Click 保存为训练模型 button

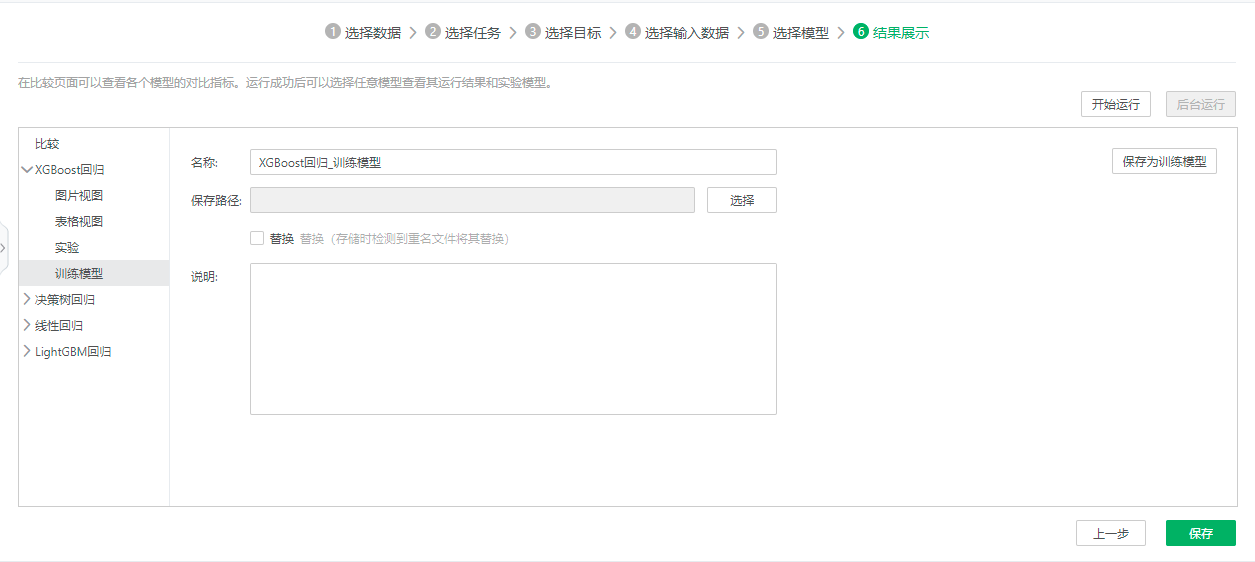point(1164,162)
